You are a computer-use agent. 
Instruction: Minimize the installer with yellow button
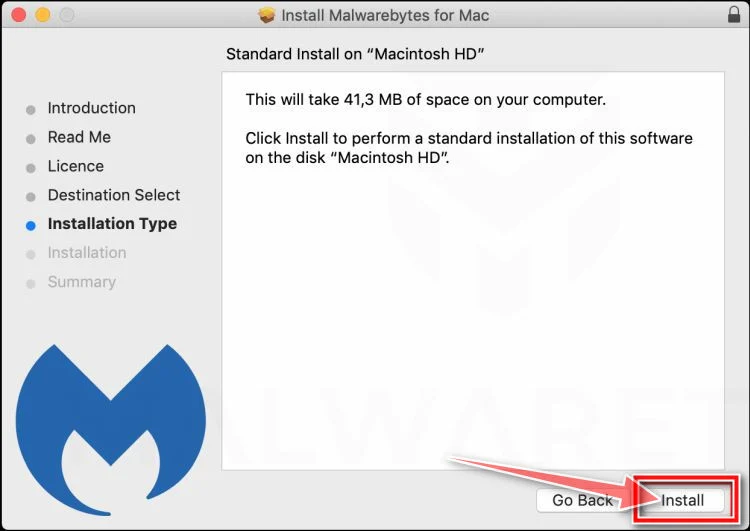point(43,15)
